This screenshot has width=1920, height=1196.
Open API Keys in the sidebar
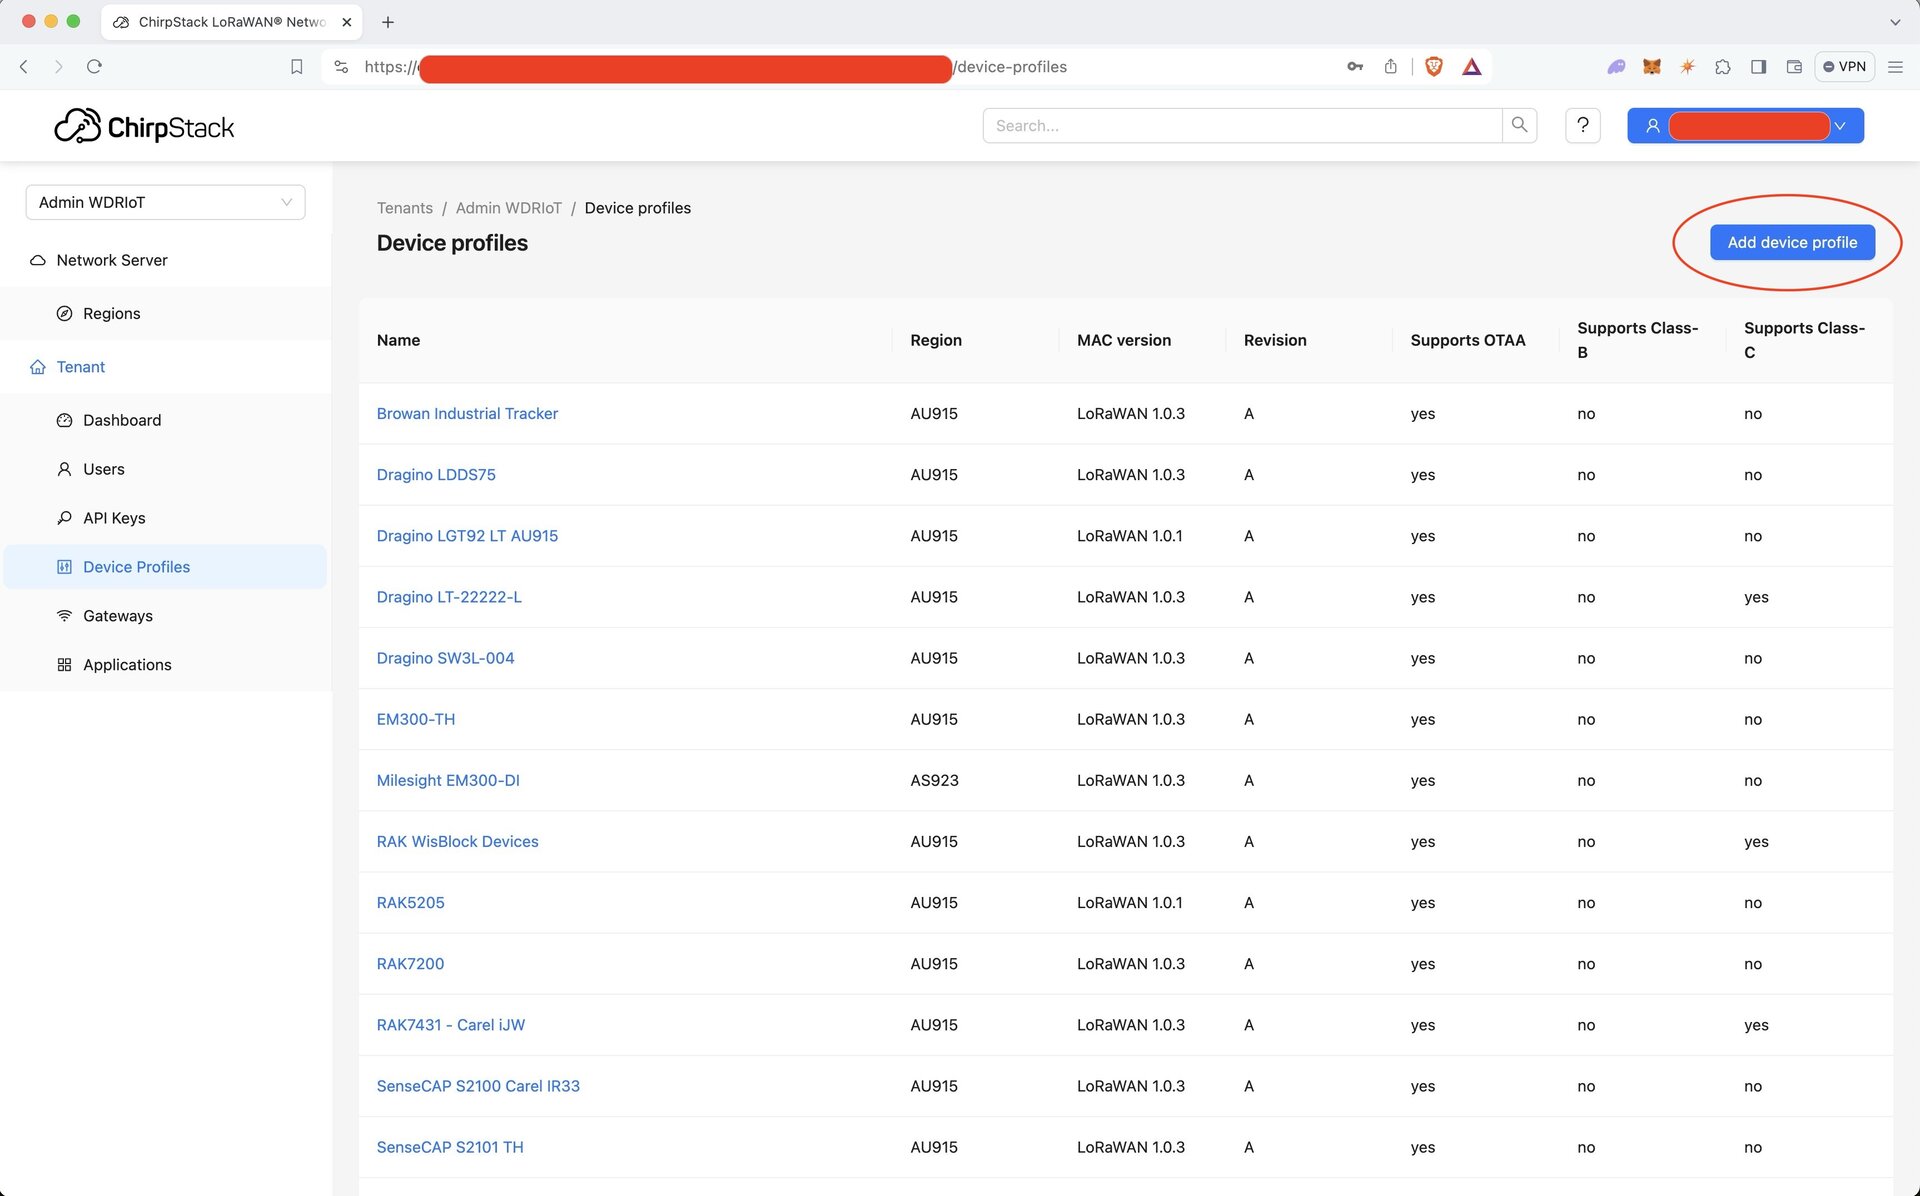(166, 518)
